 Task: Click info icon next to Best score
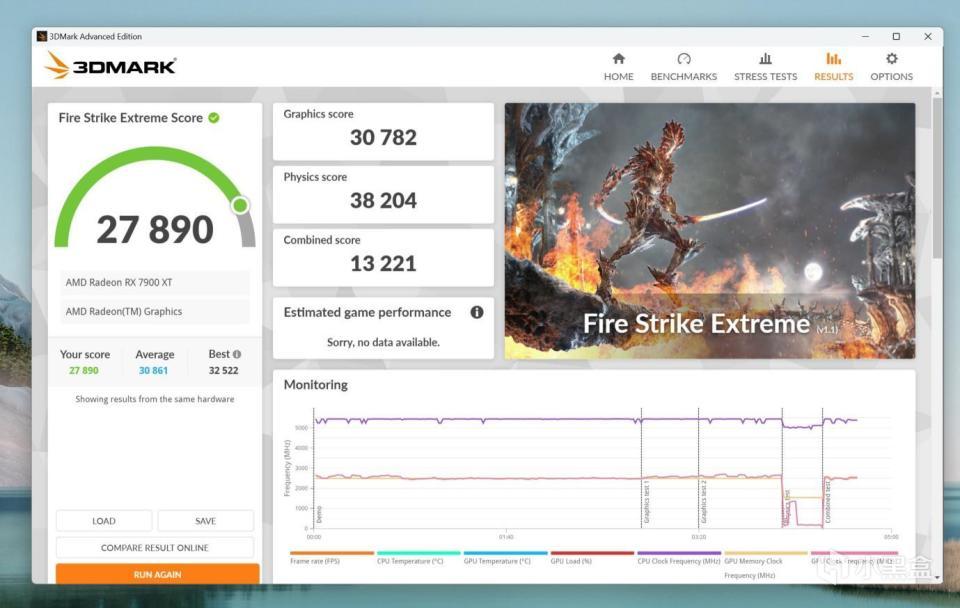click(x=237, y=354)
